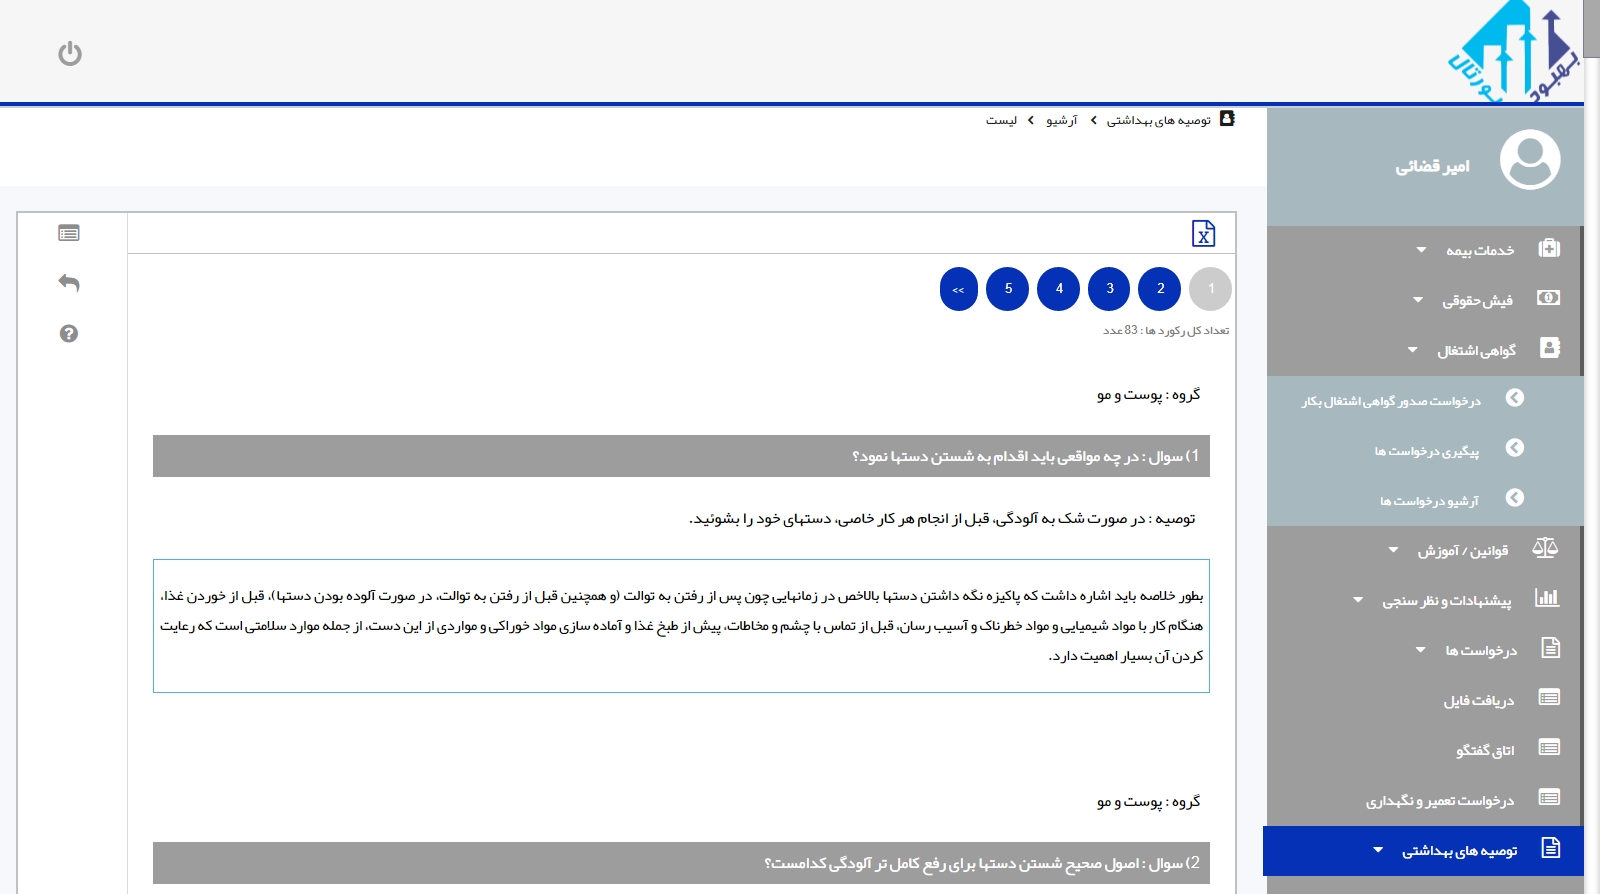This screenshot has height=894, width=1600.
Task: Click the bar chart icon for پیشنهادات و نظر سنجی
Action: pos(1547,598)
